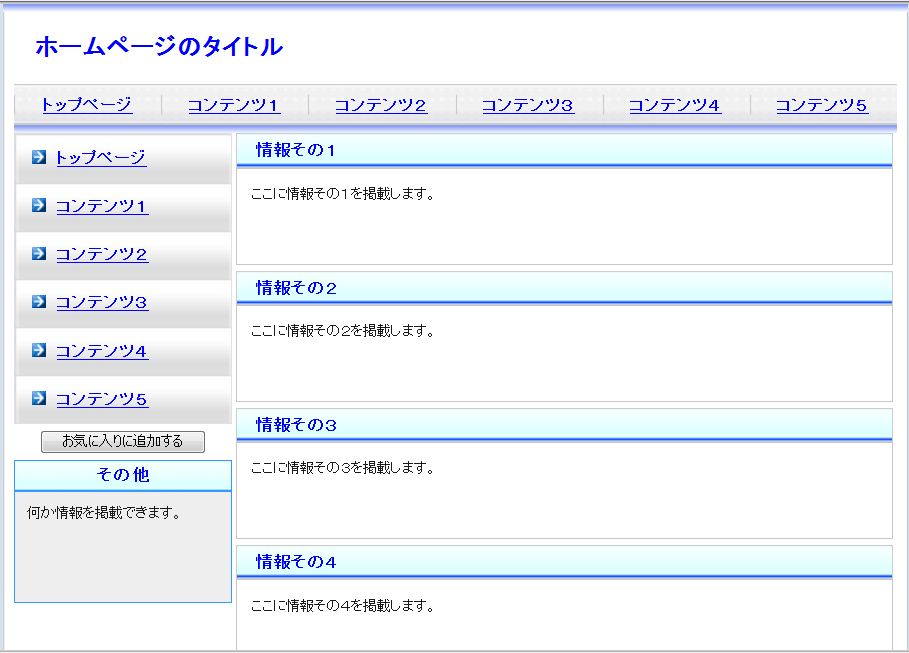Click the arrow icon beside sidebar コンテンツ2
909x653 pixels.
[39, 253]
